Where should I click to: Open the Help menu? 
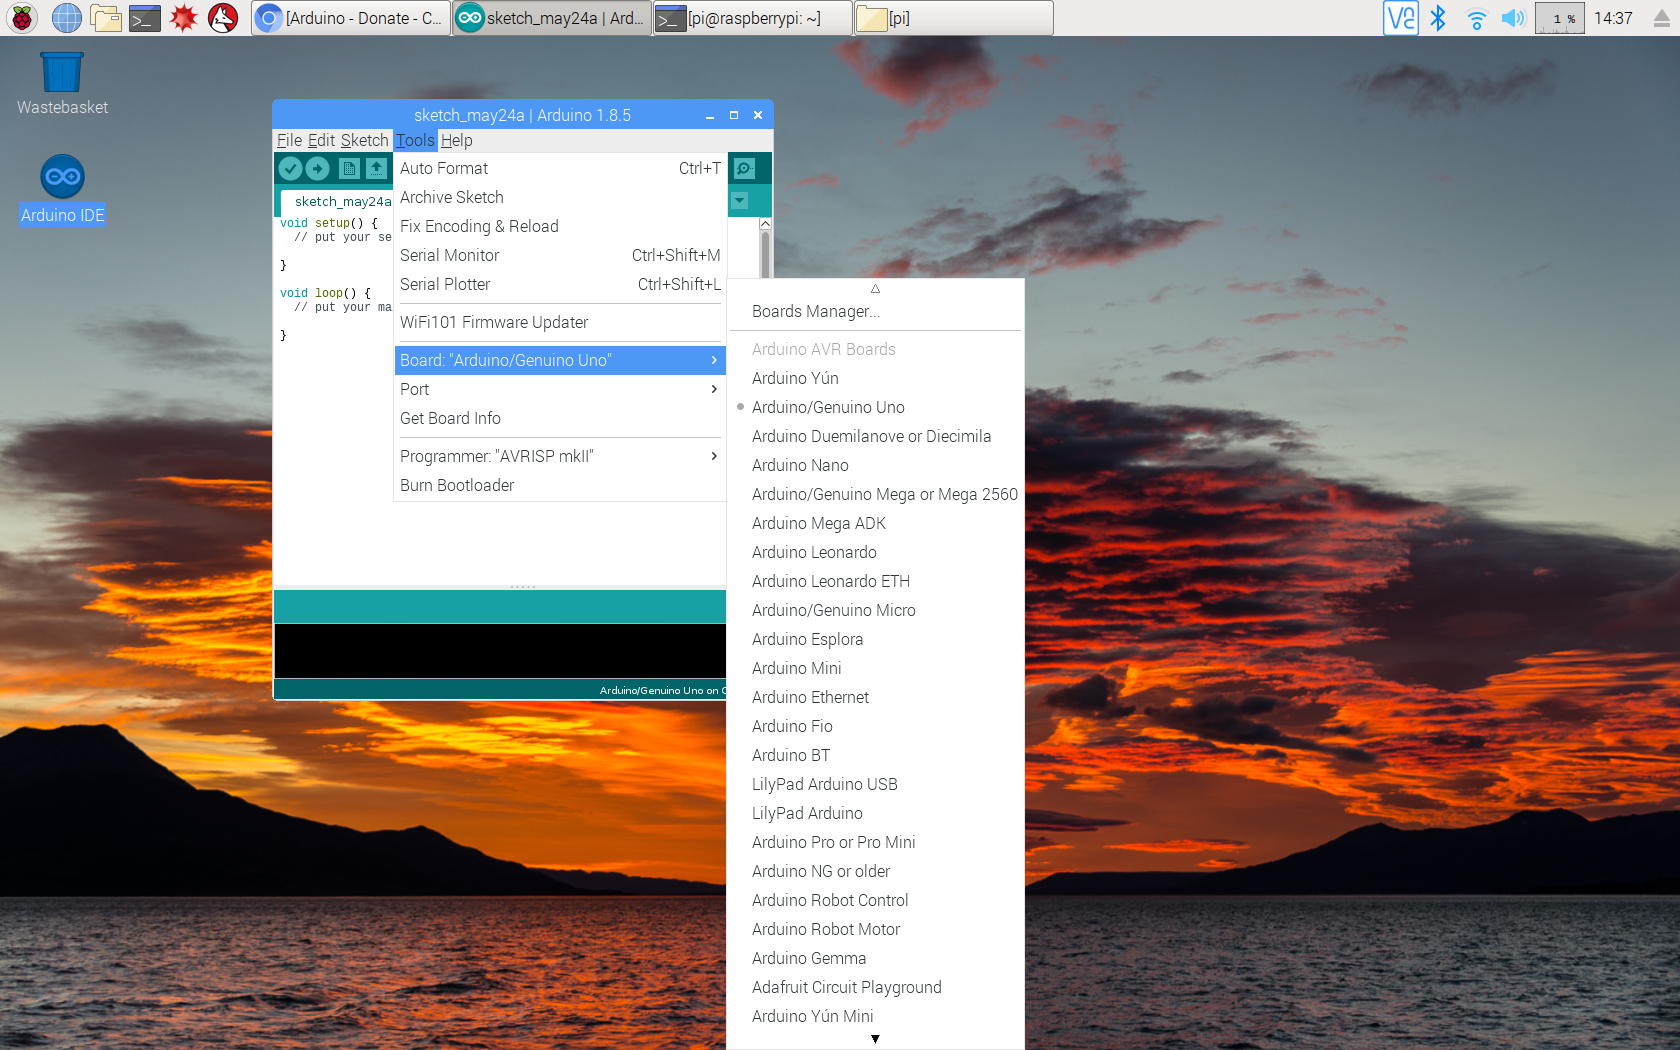coord(457,140)
